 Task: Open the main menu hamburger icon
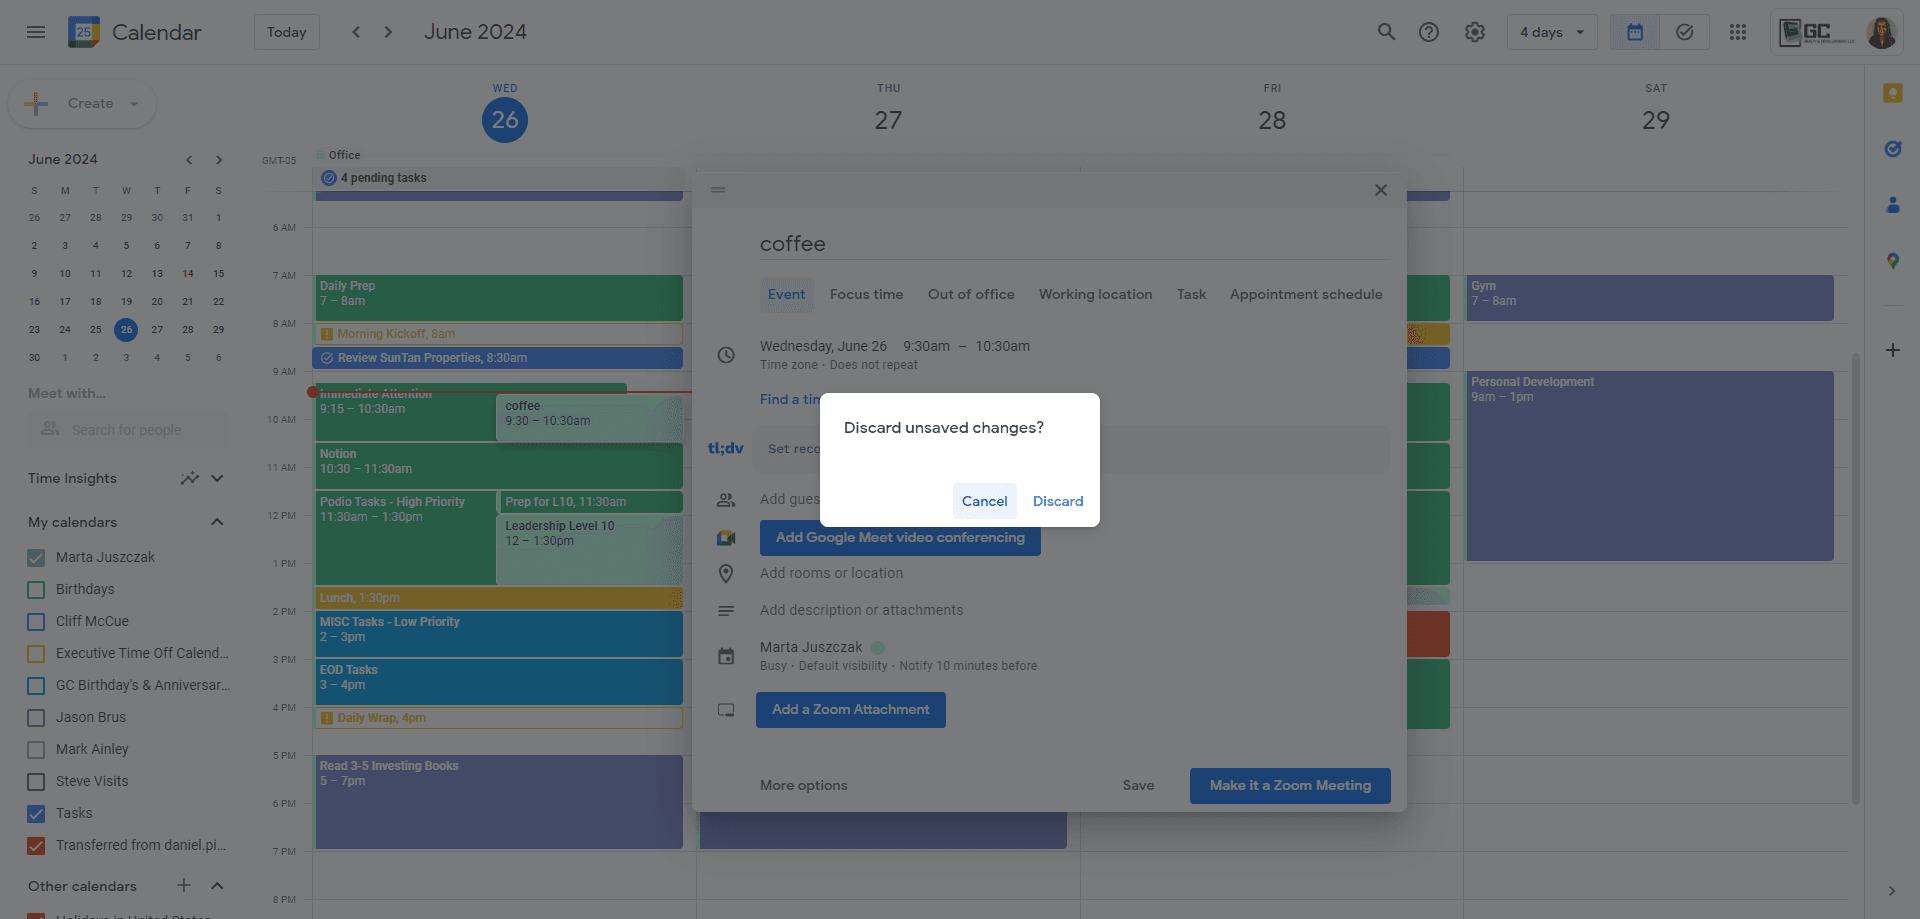click(x=36, y=32)
